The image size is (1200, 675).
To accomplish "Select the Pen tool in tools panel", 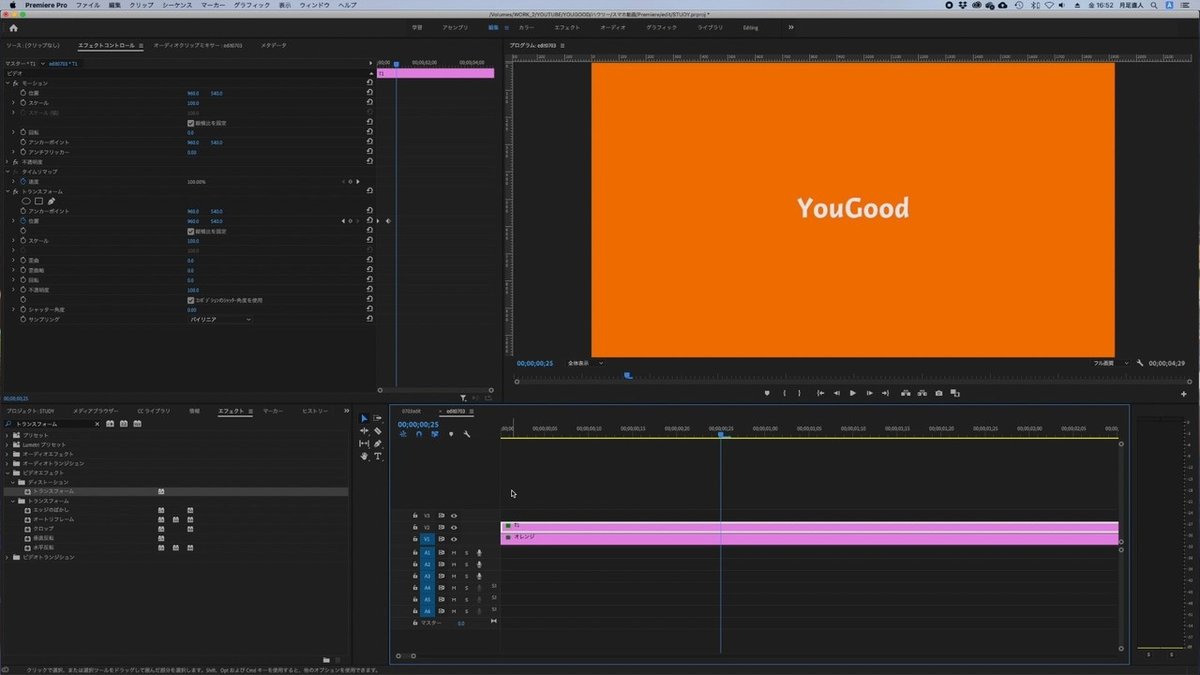I will [378, 444].
